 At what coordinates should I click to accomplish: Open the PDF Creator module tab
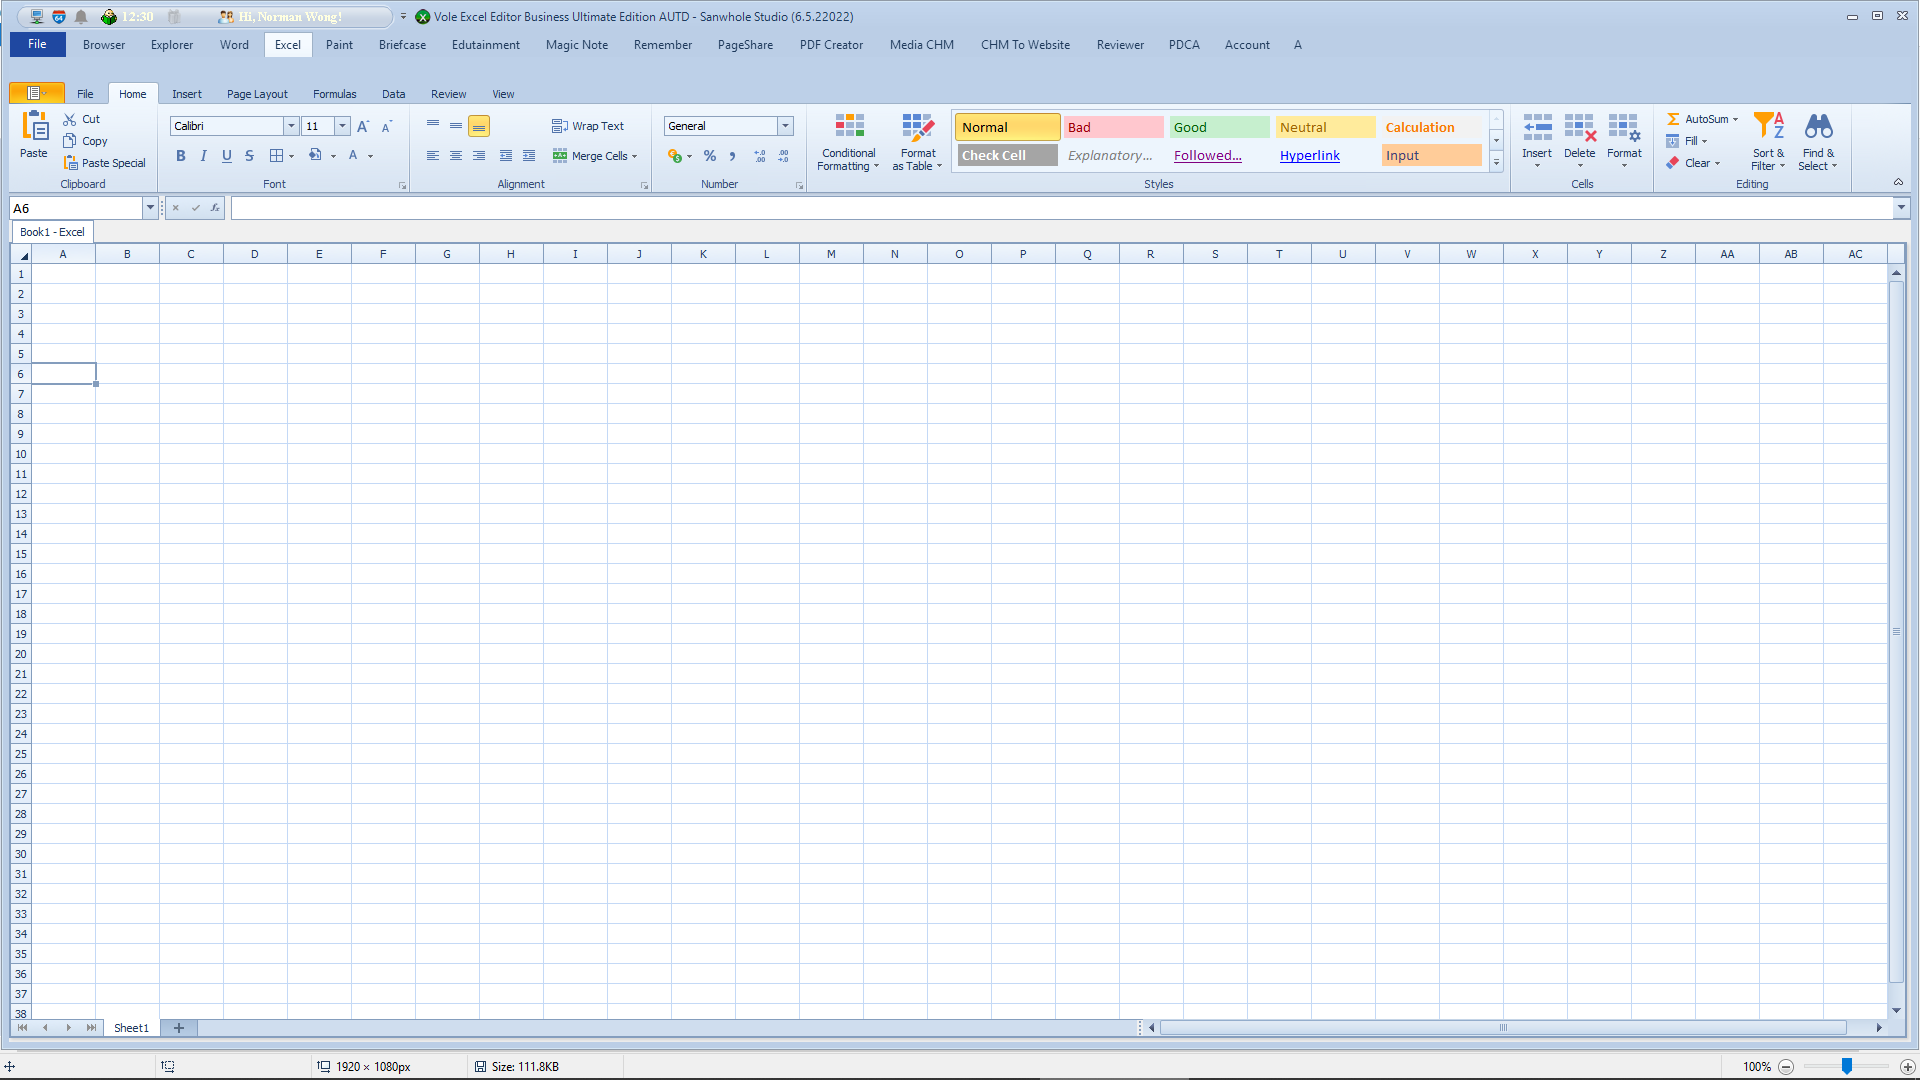[x=830, y=45]
